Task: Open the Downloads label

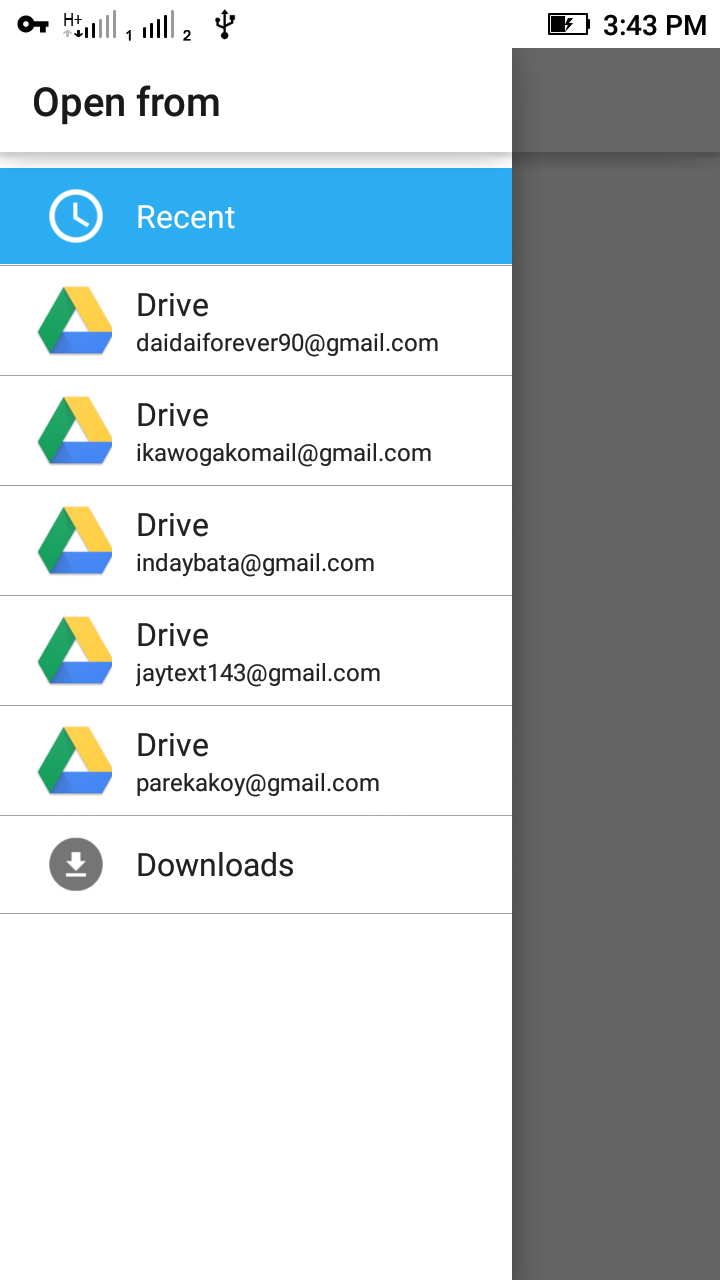Action: [215, 865]
